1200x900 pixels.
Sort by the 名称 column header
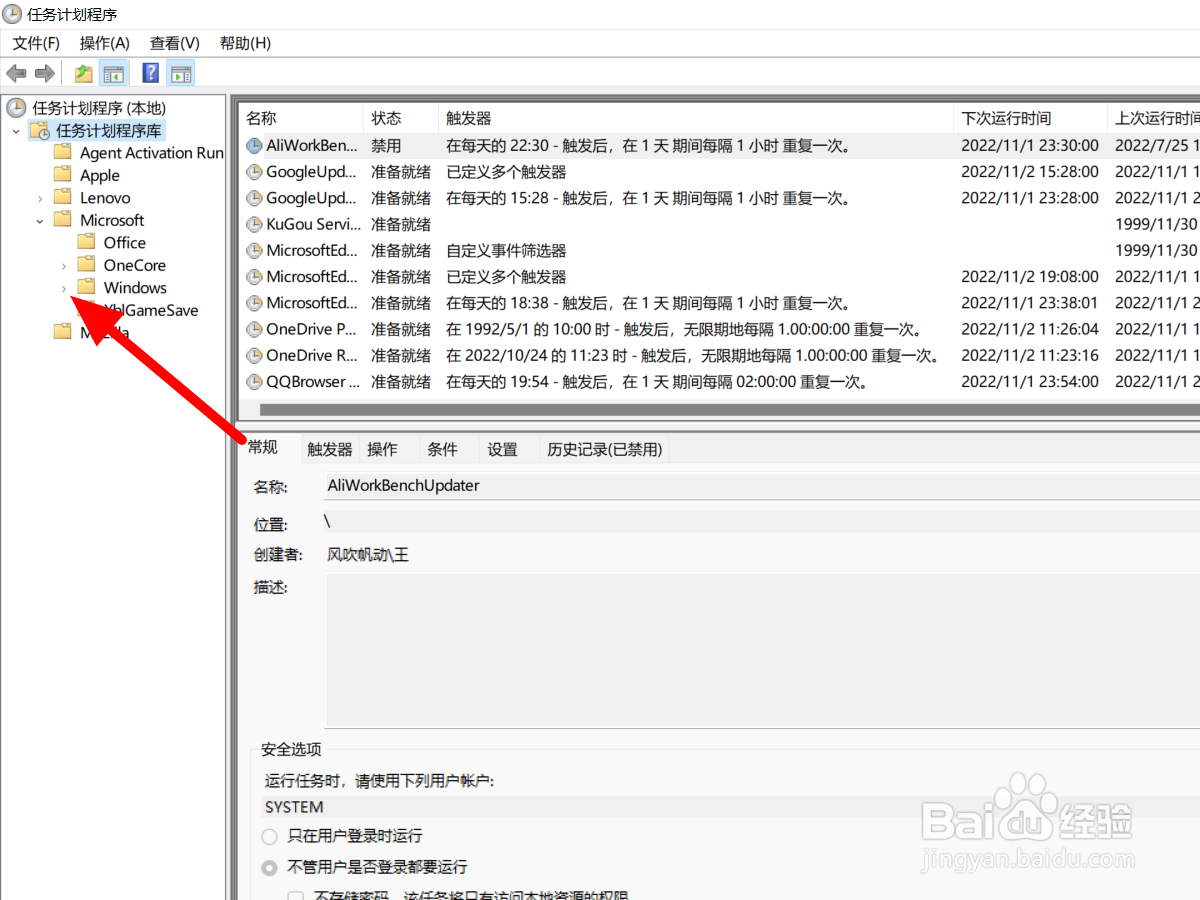pos(301,118)
